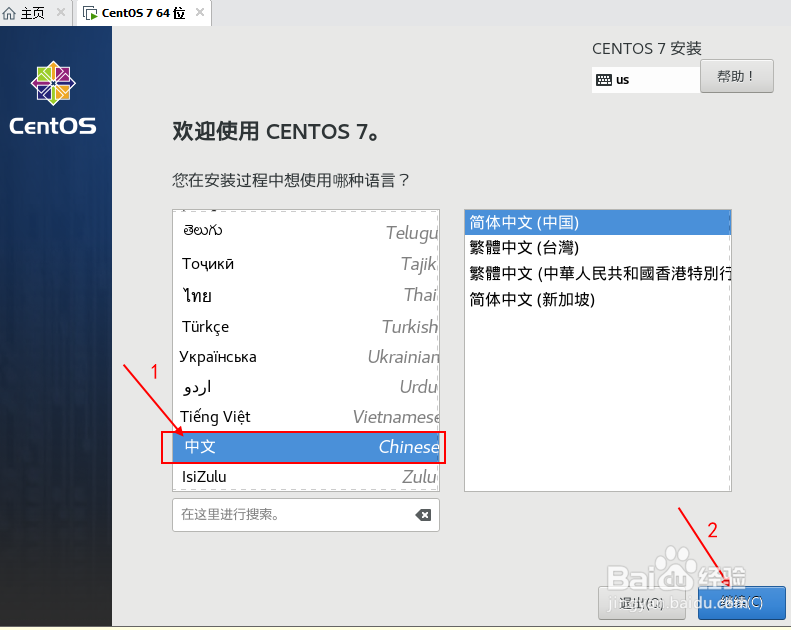This screenshot has height=630, width=791.
Task: Select Urdu language row
Action: pos(306,387)
